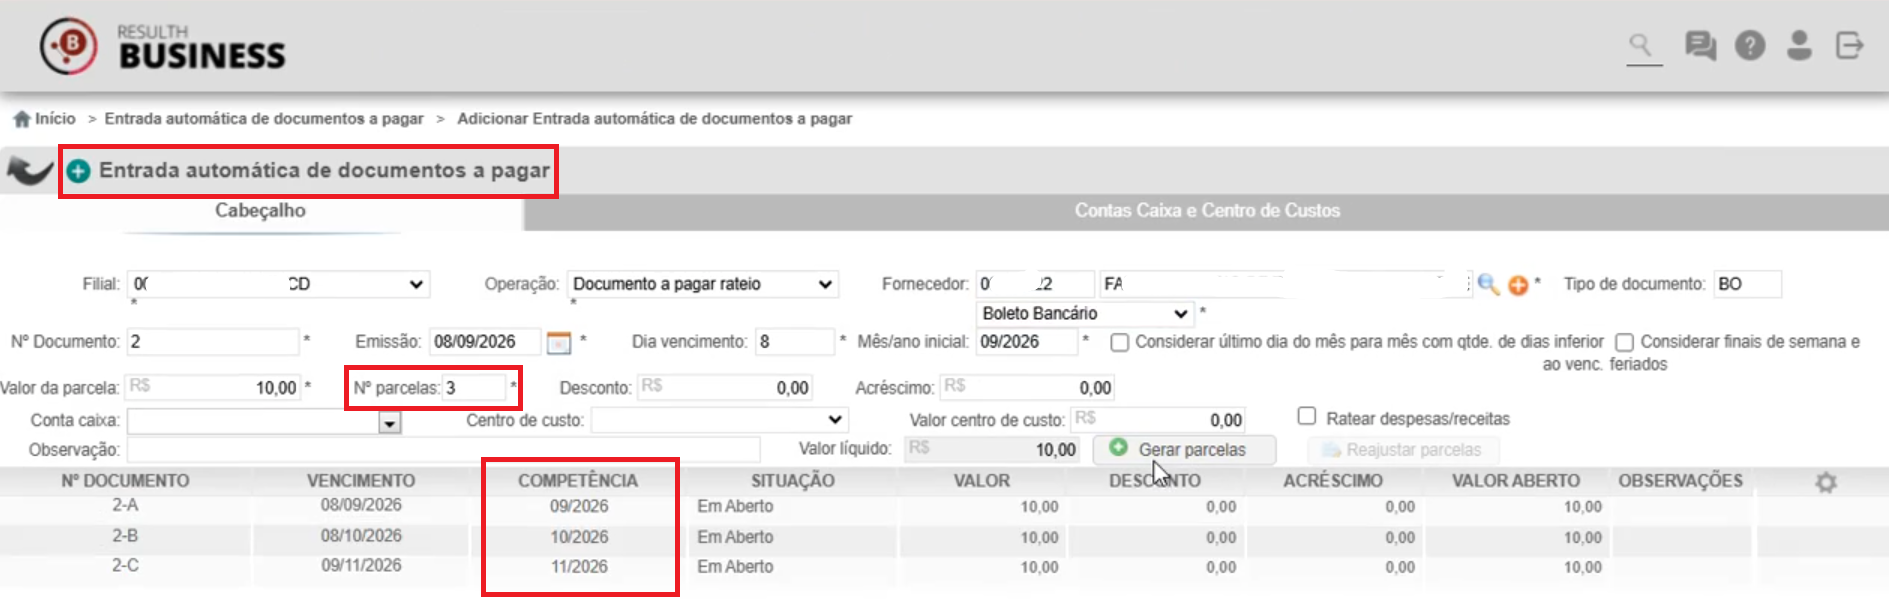Switch to the Cabeçalho tab
This screenshot has height=613, width=1889.
260,211
